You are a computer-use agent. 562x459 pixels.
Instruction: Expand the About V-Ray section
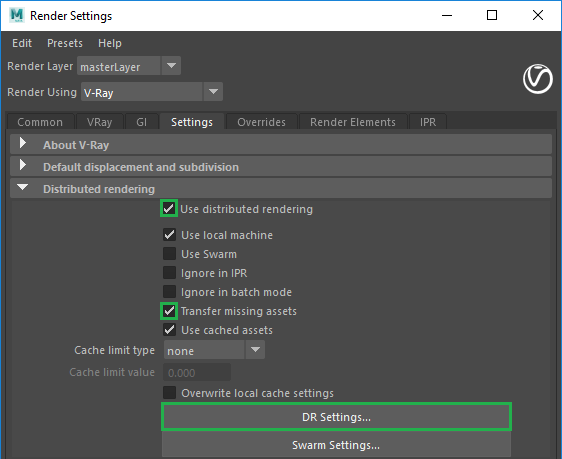pos(281,145)
